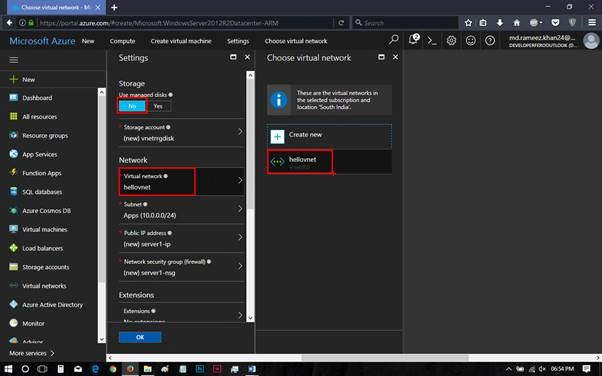Image resolution: width=602 pixels, height=376 pixels.
Task: Maximize the Choose virtual network blade
Action: (x=381, y=57)
